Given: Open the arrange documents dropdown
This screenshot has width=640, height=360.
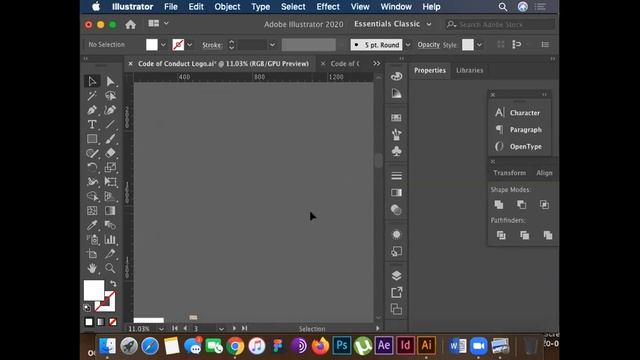Looking at the screenshot, I should point(158,24).
